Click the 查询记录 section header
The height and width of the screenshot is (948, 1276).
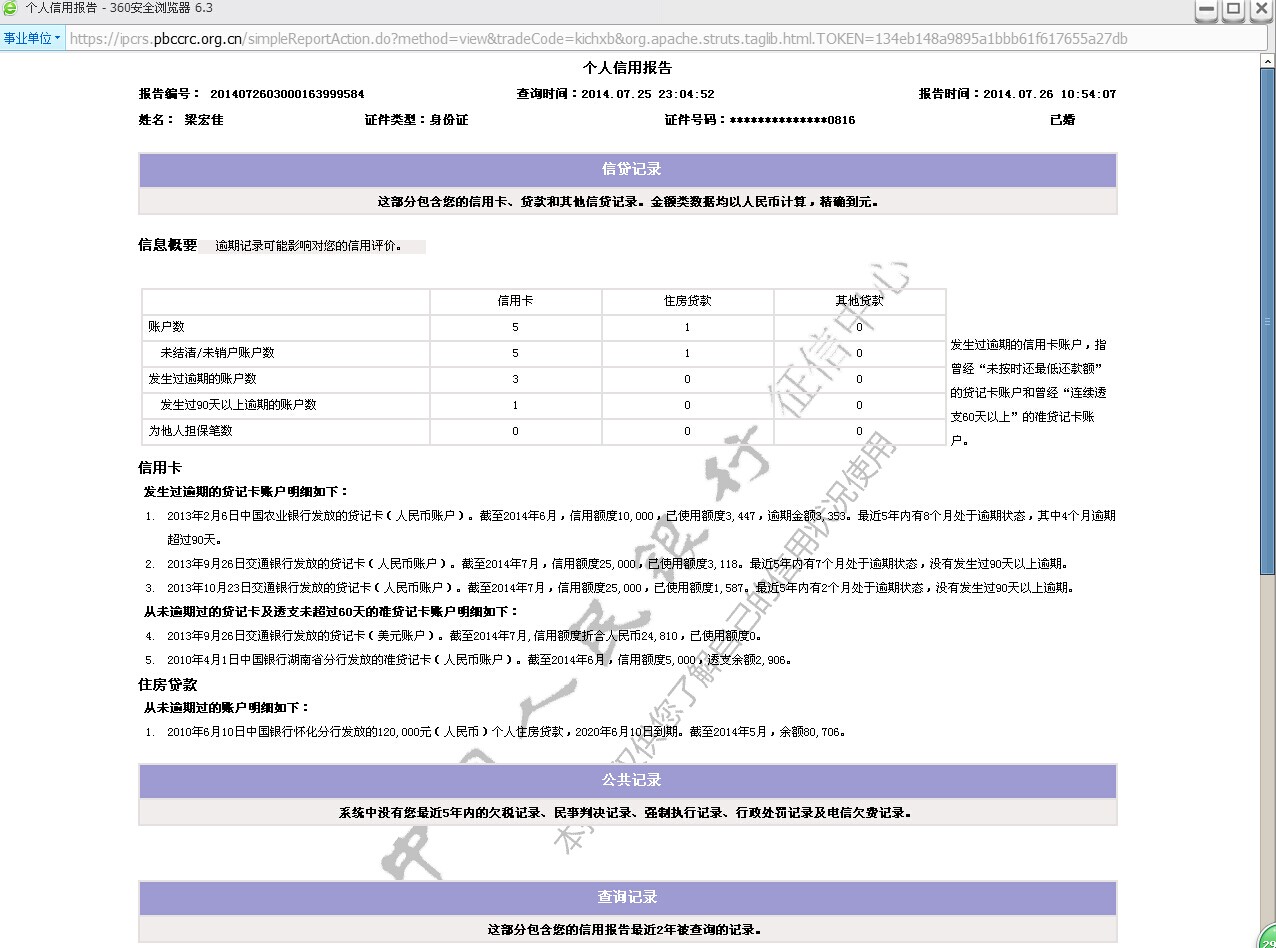[627, 898]
